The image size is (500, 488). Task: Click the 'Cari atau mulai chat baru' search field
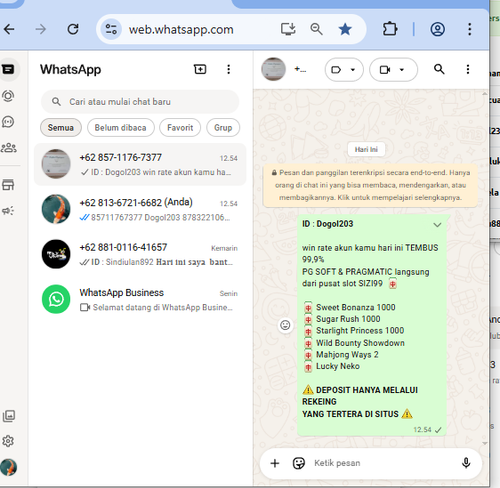(140, 101)
